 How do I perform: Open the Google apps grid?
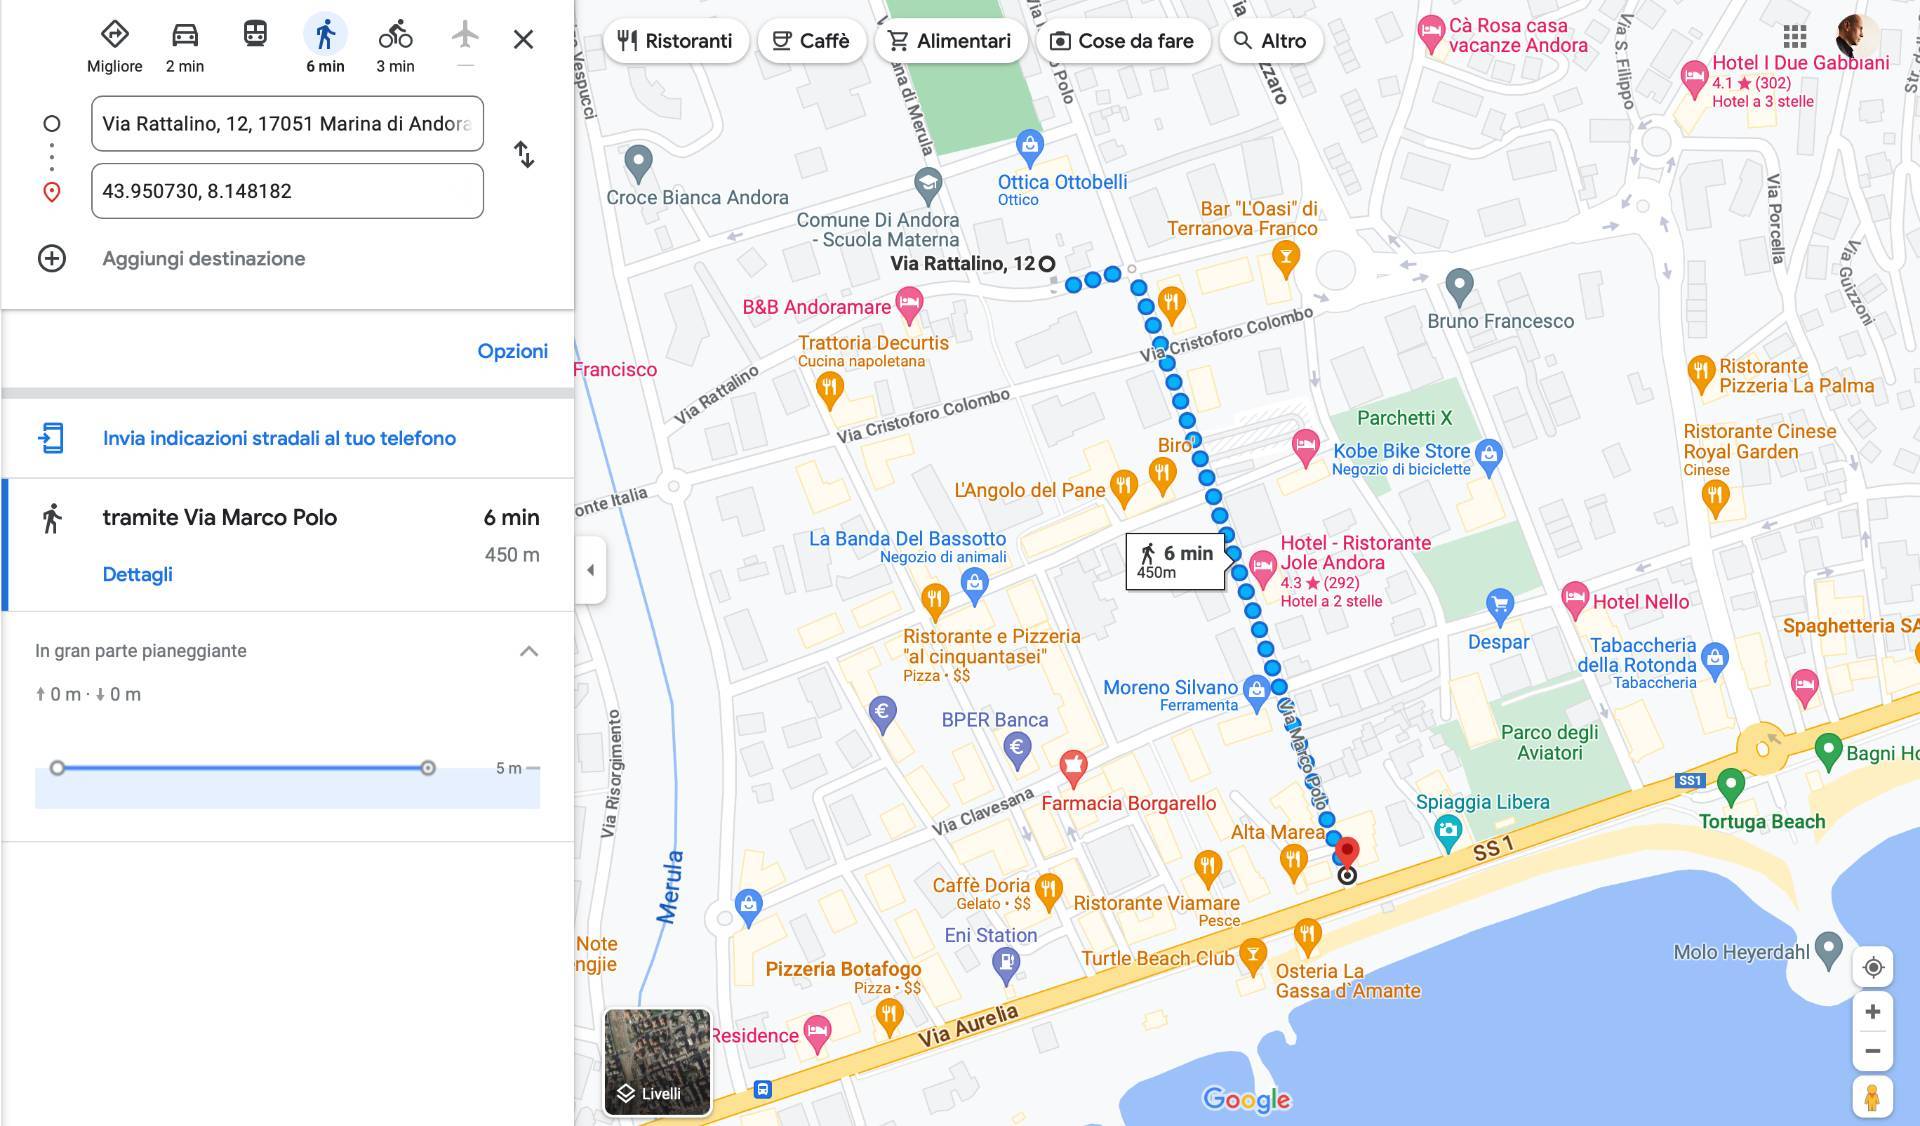(x=1795, y=37)
